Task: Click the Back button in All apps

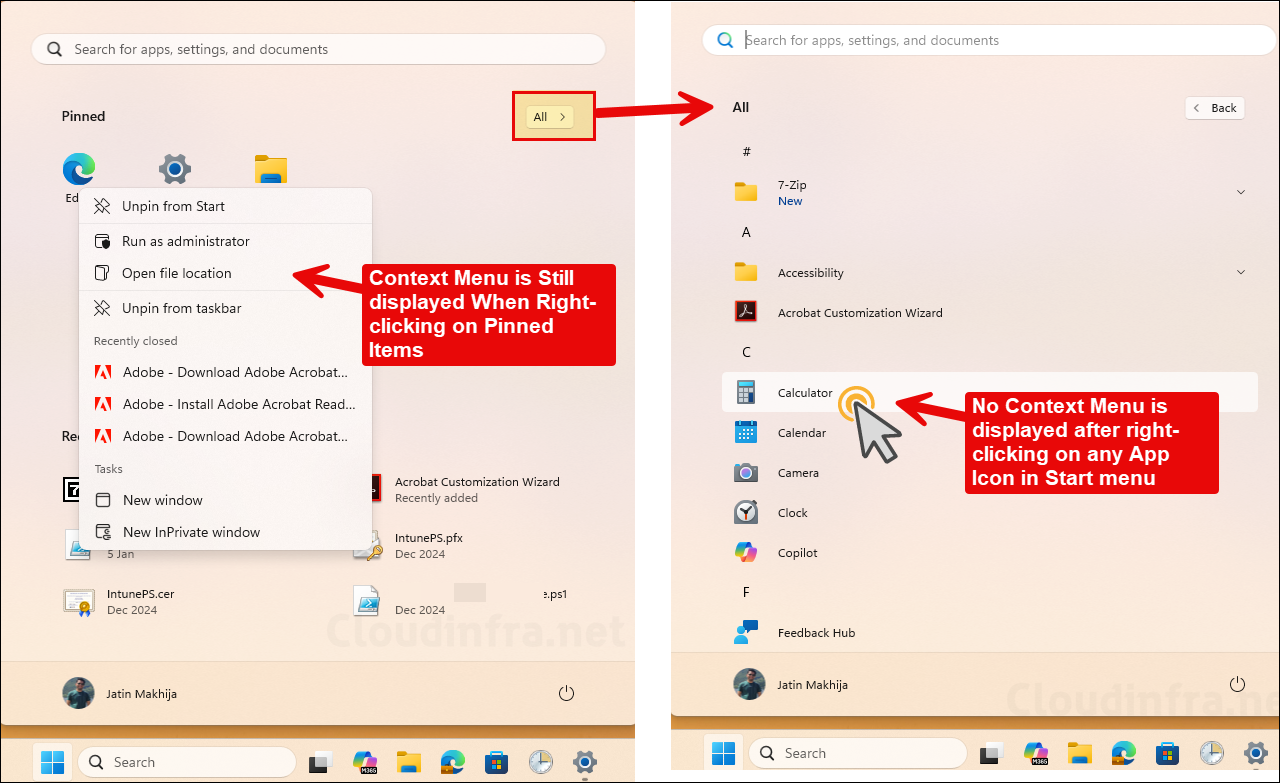Action: (1215, 108)
